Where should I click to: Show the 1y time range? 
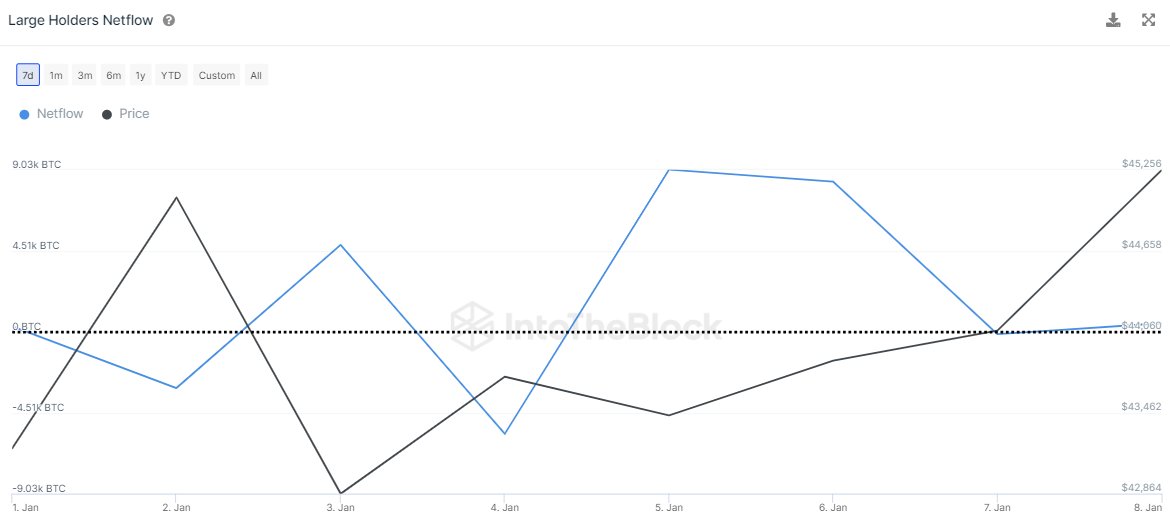[x=141, y=75]
